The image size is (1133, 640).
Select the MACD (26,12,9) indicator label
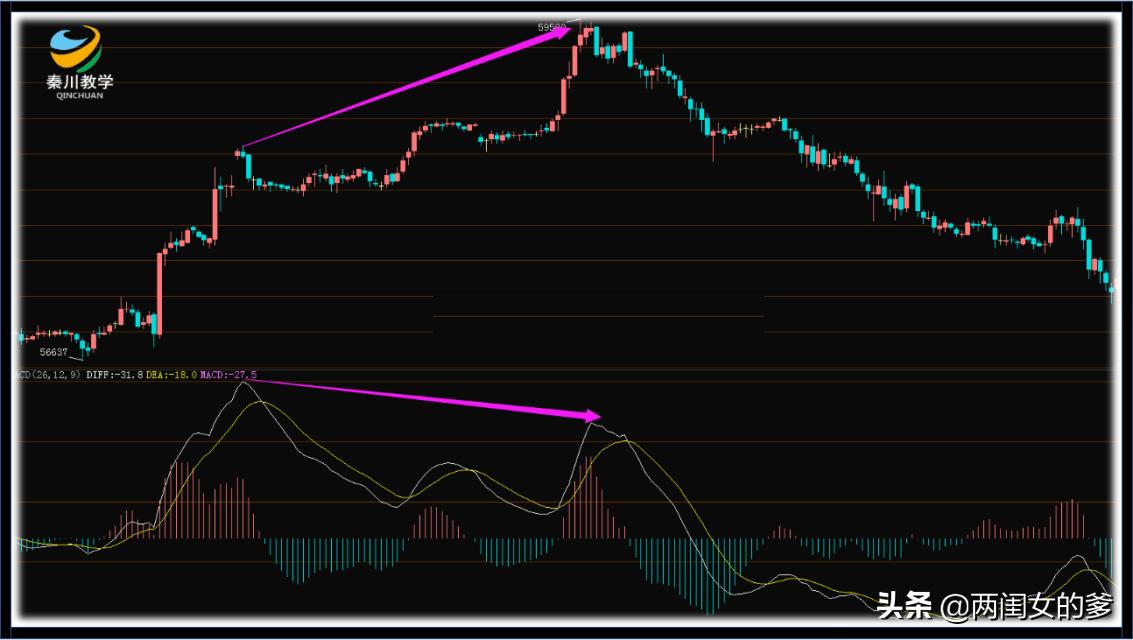tap(49, 376)
